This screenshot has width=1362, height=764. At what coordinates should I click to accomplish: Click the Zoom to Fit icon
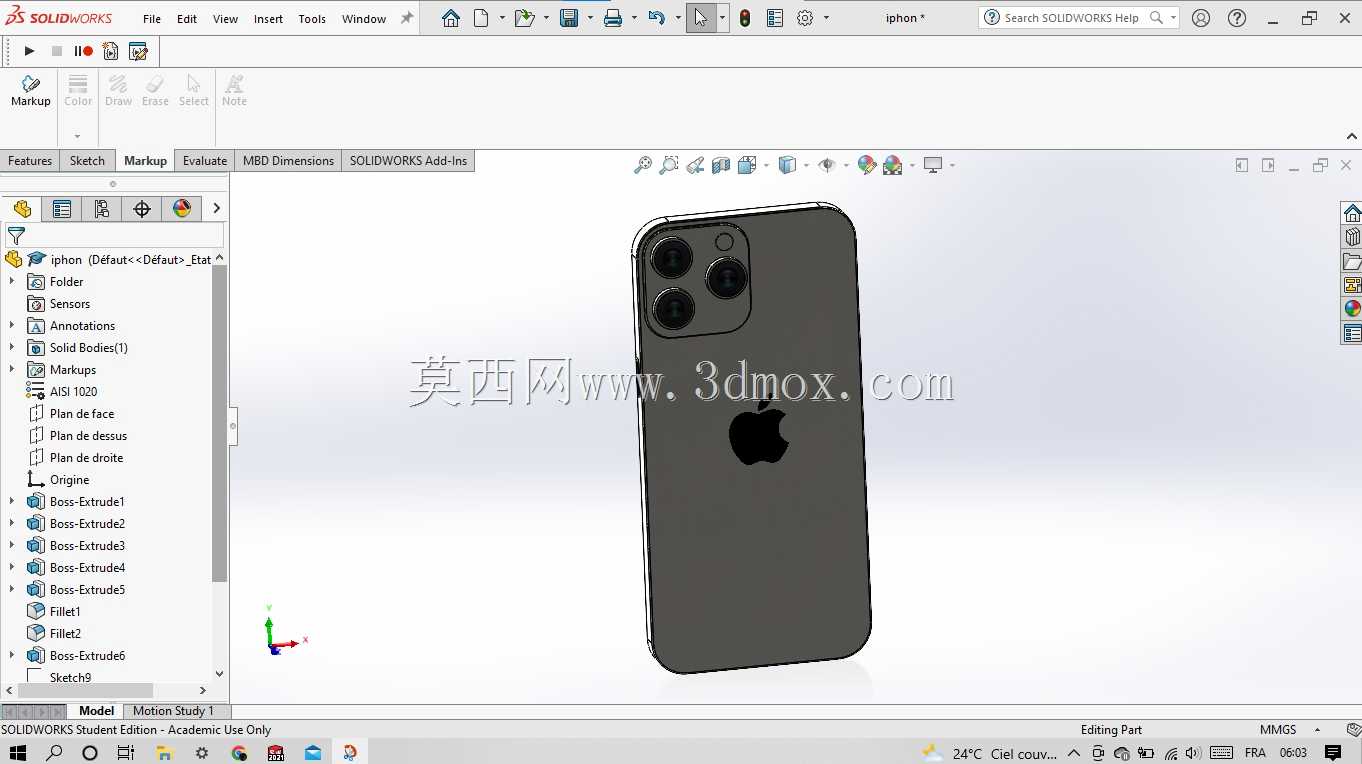[643, 165]
